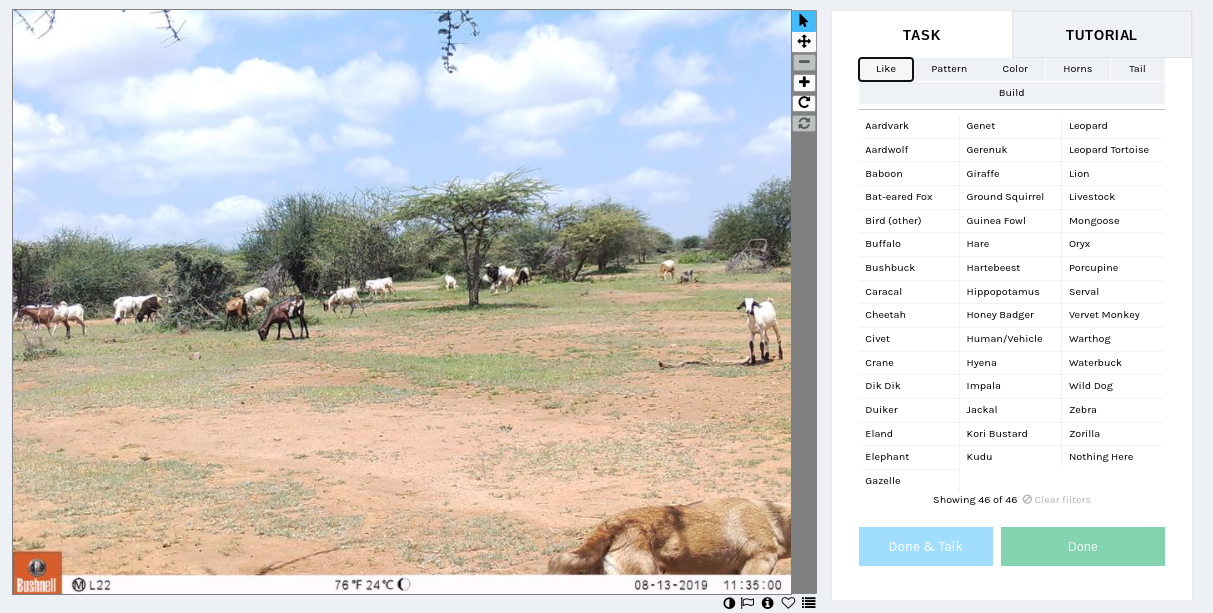Select Honey Badger species

coord(1010,315)
